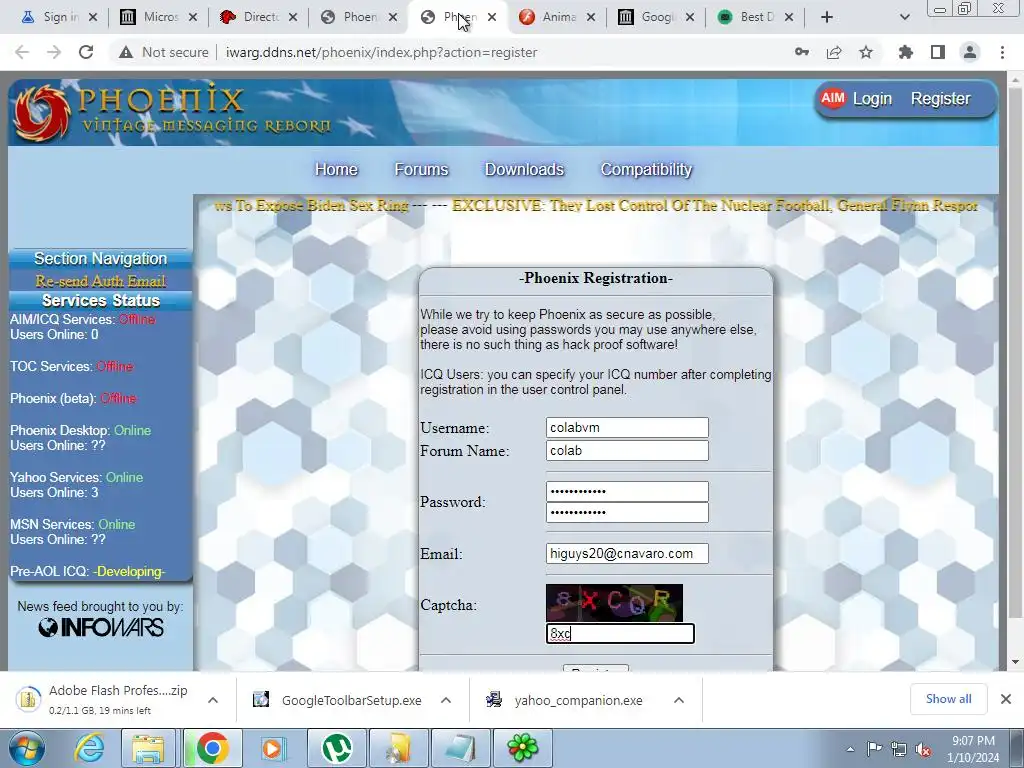
Task: Click the Action Center flag tray icon
Action: point(874,749)
